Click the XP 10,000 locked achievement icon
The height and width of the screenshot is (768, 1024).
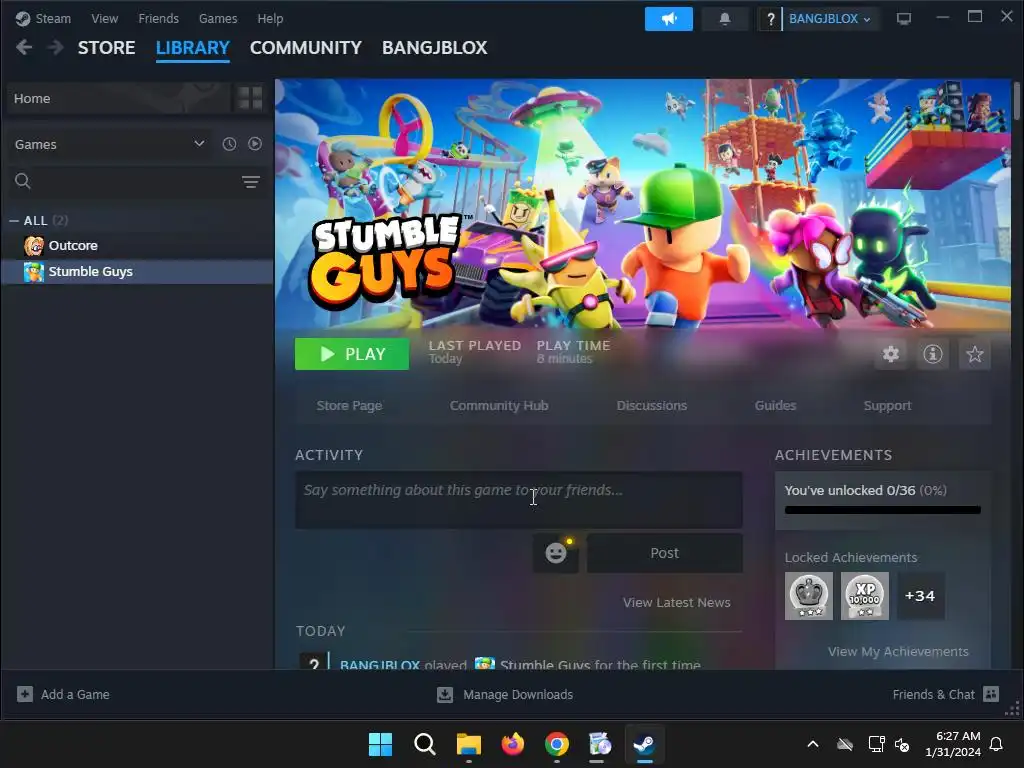[865, 596]
